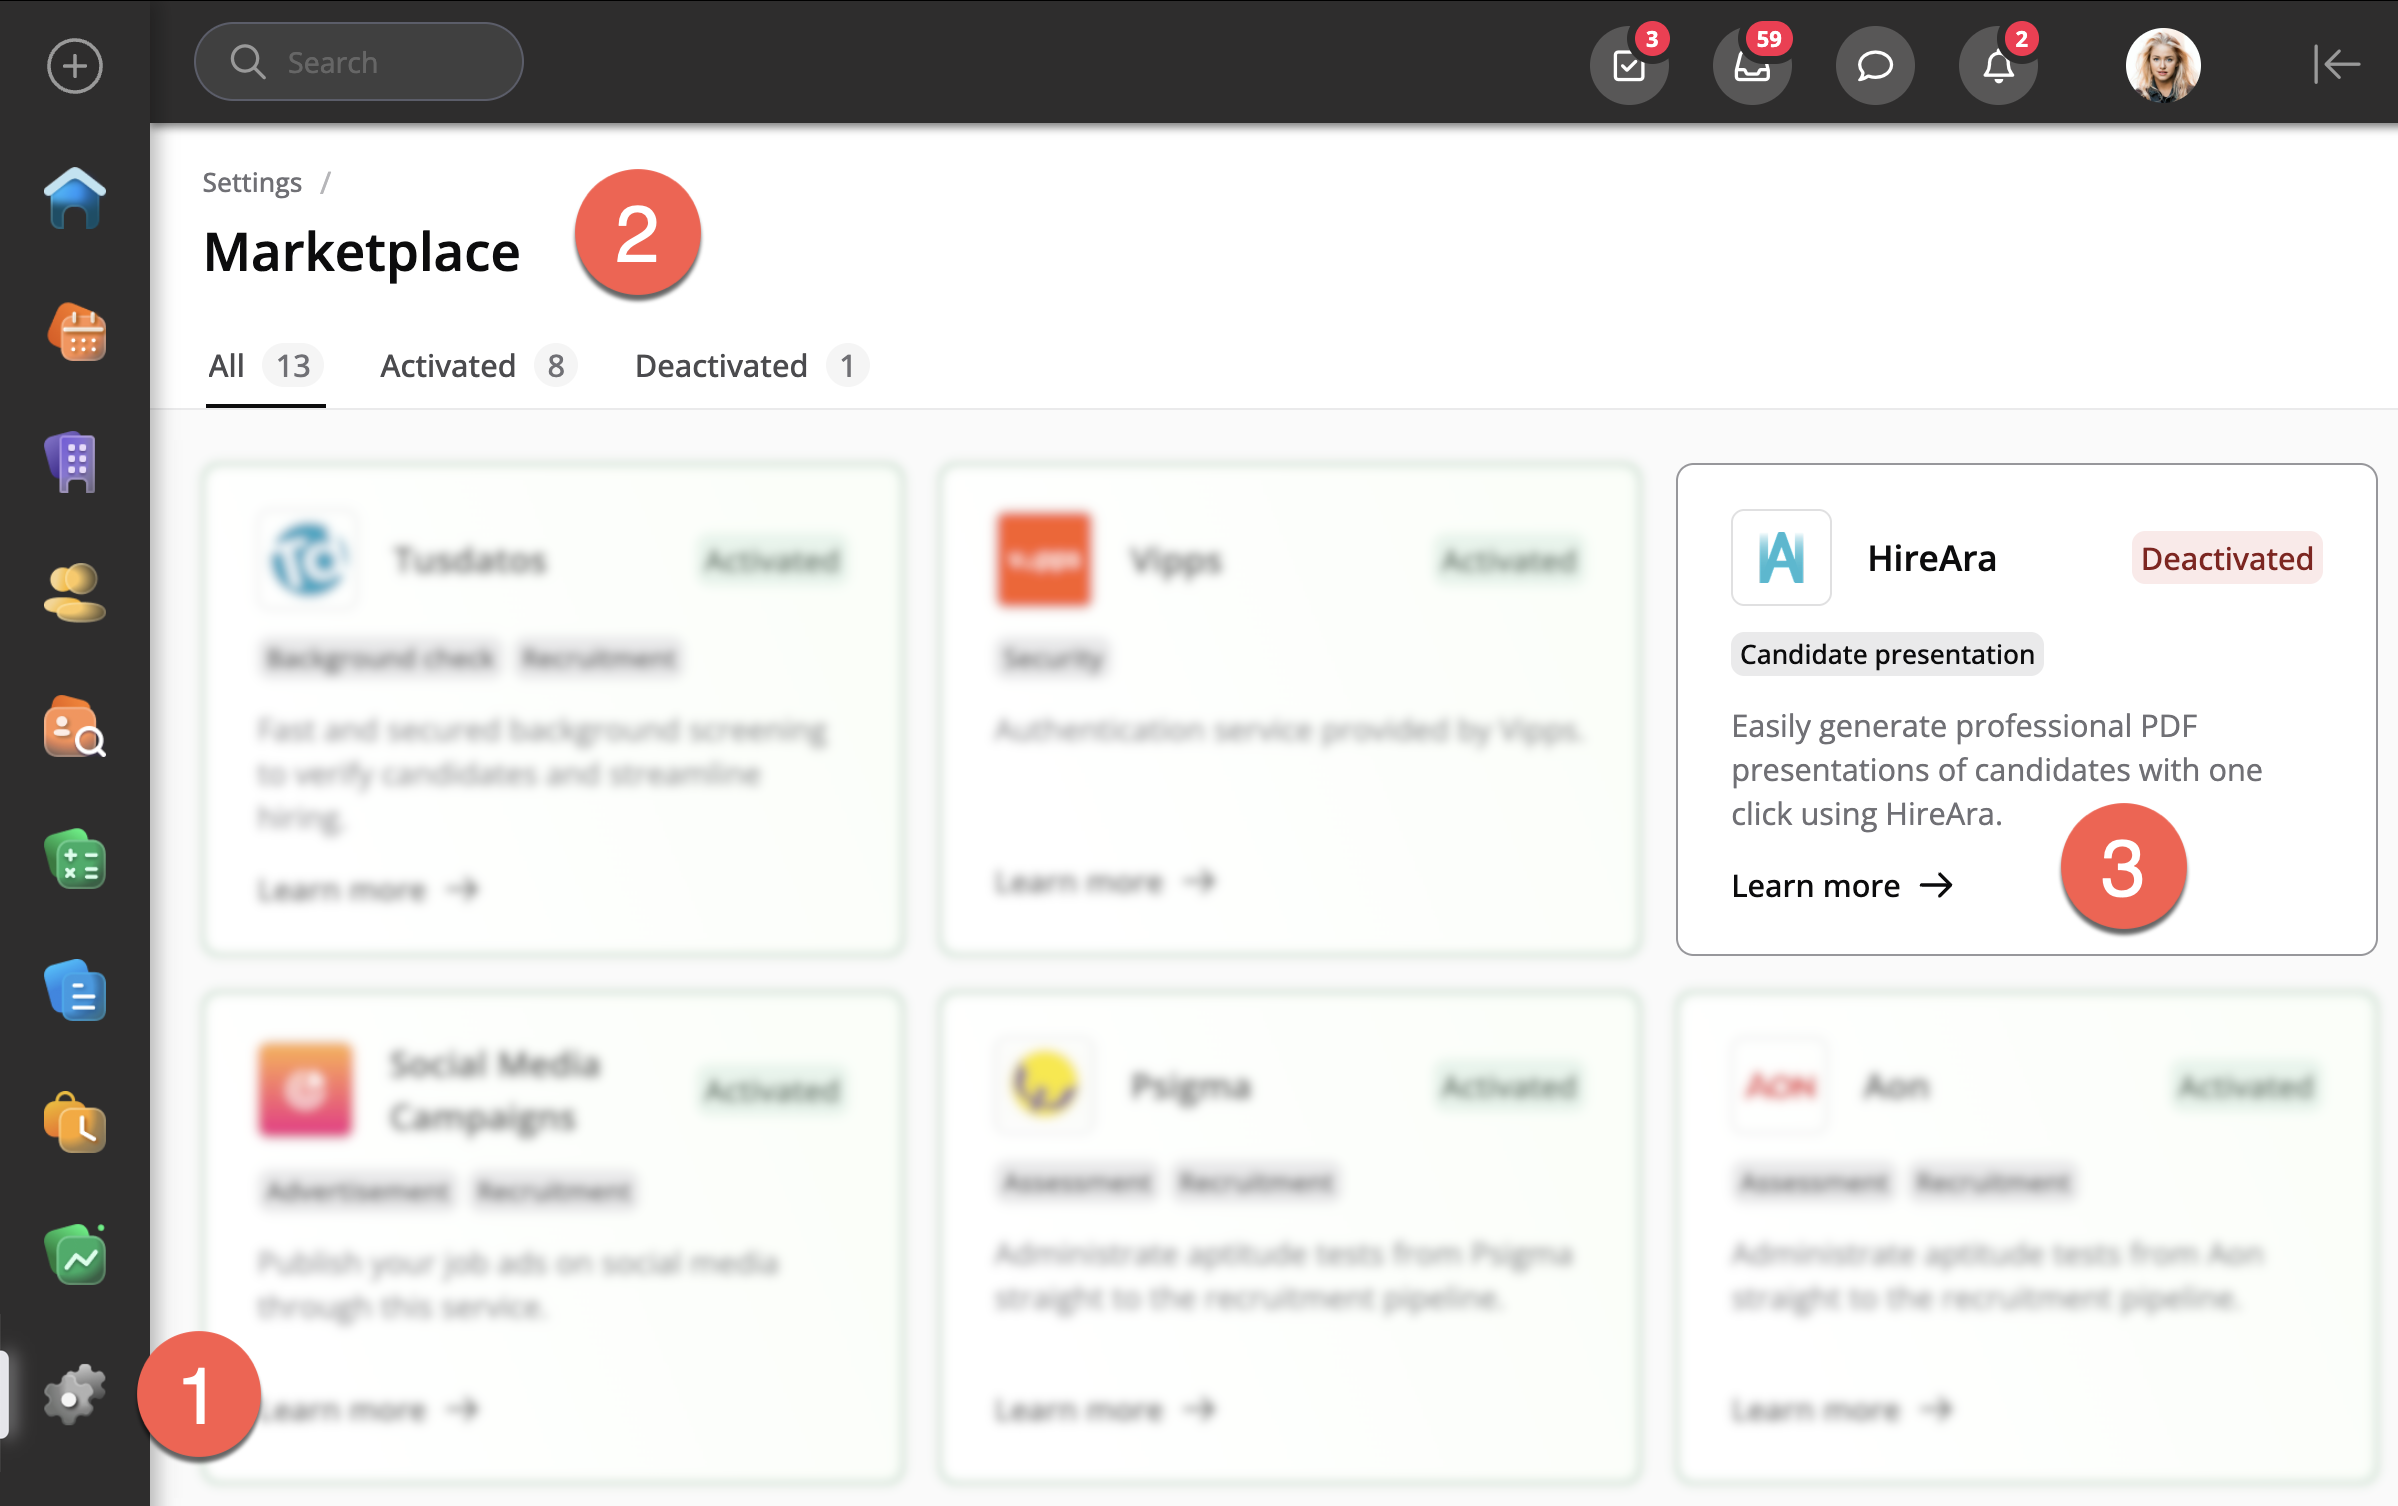Open the settings gear icon
2398x1506 pixels.
pos(74,1394)
